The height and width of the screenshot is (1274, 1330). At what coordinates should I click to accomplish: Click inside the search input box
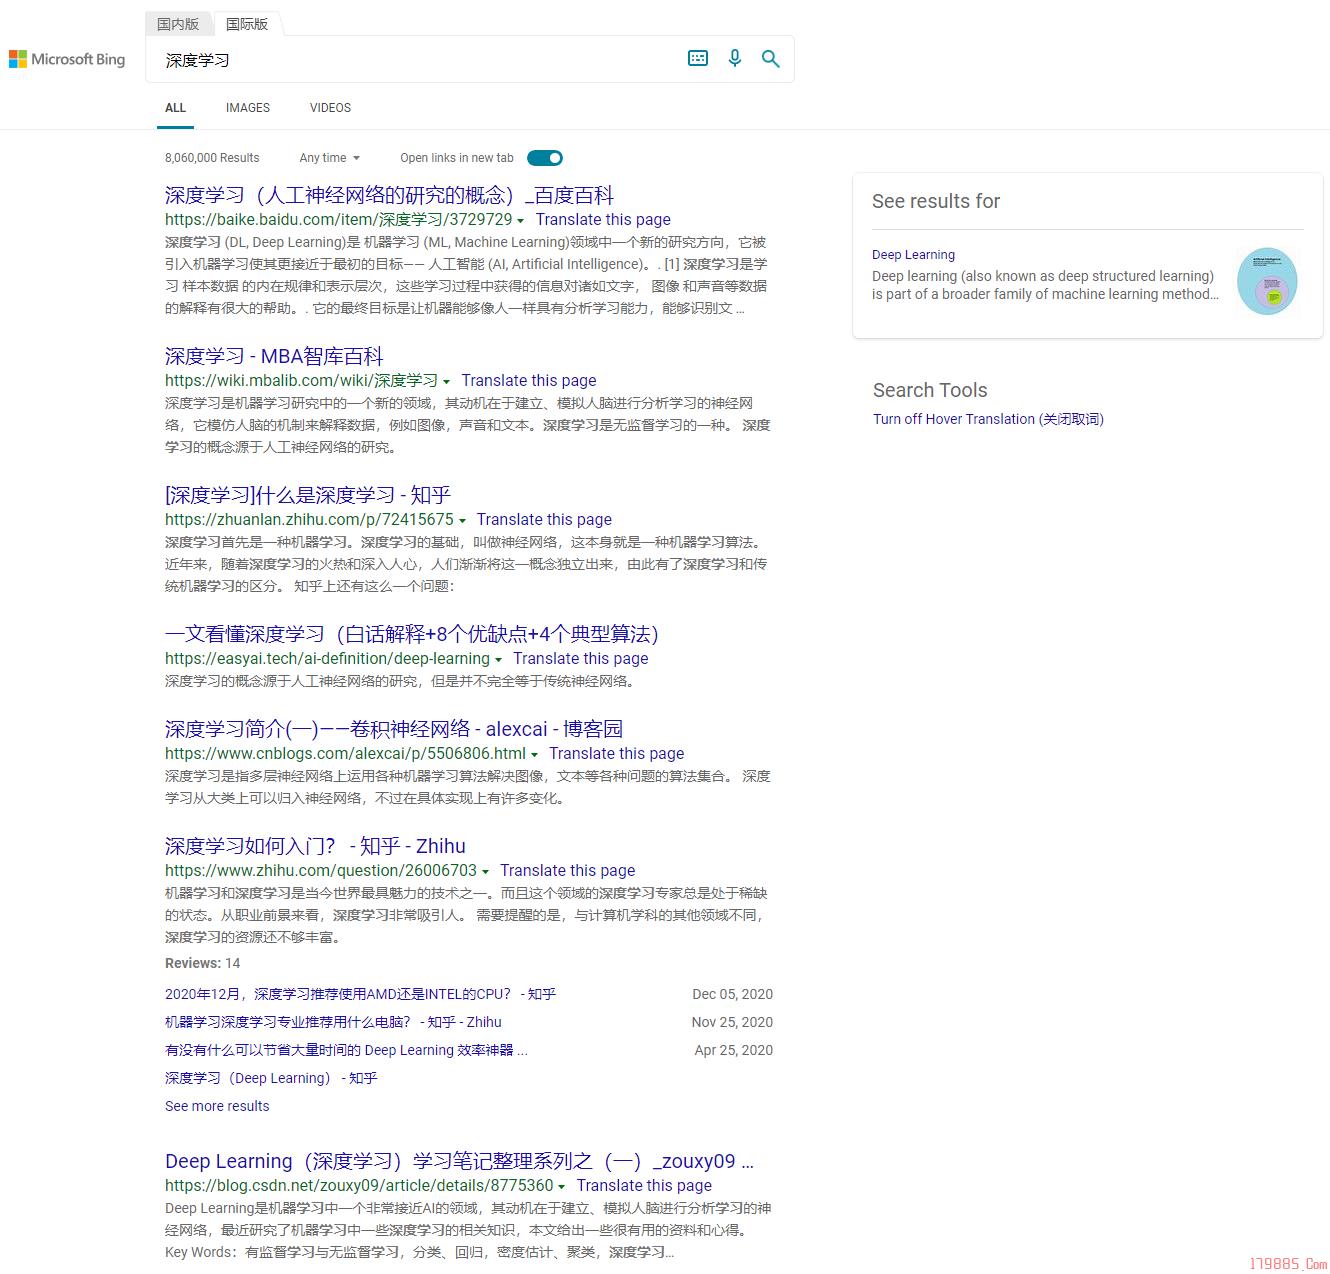pos(400,60)
